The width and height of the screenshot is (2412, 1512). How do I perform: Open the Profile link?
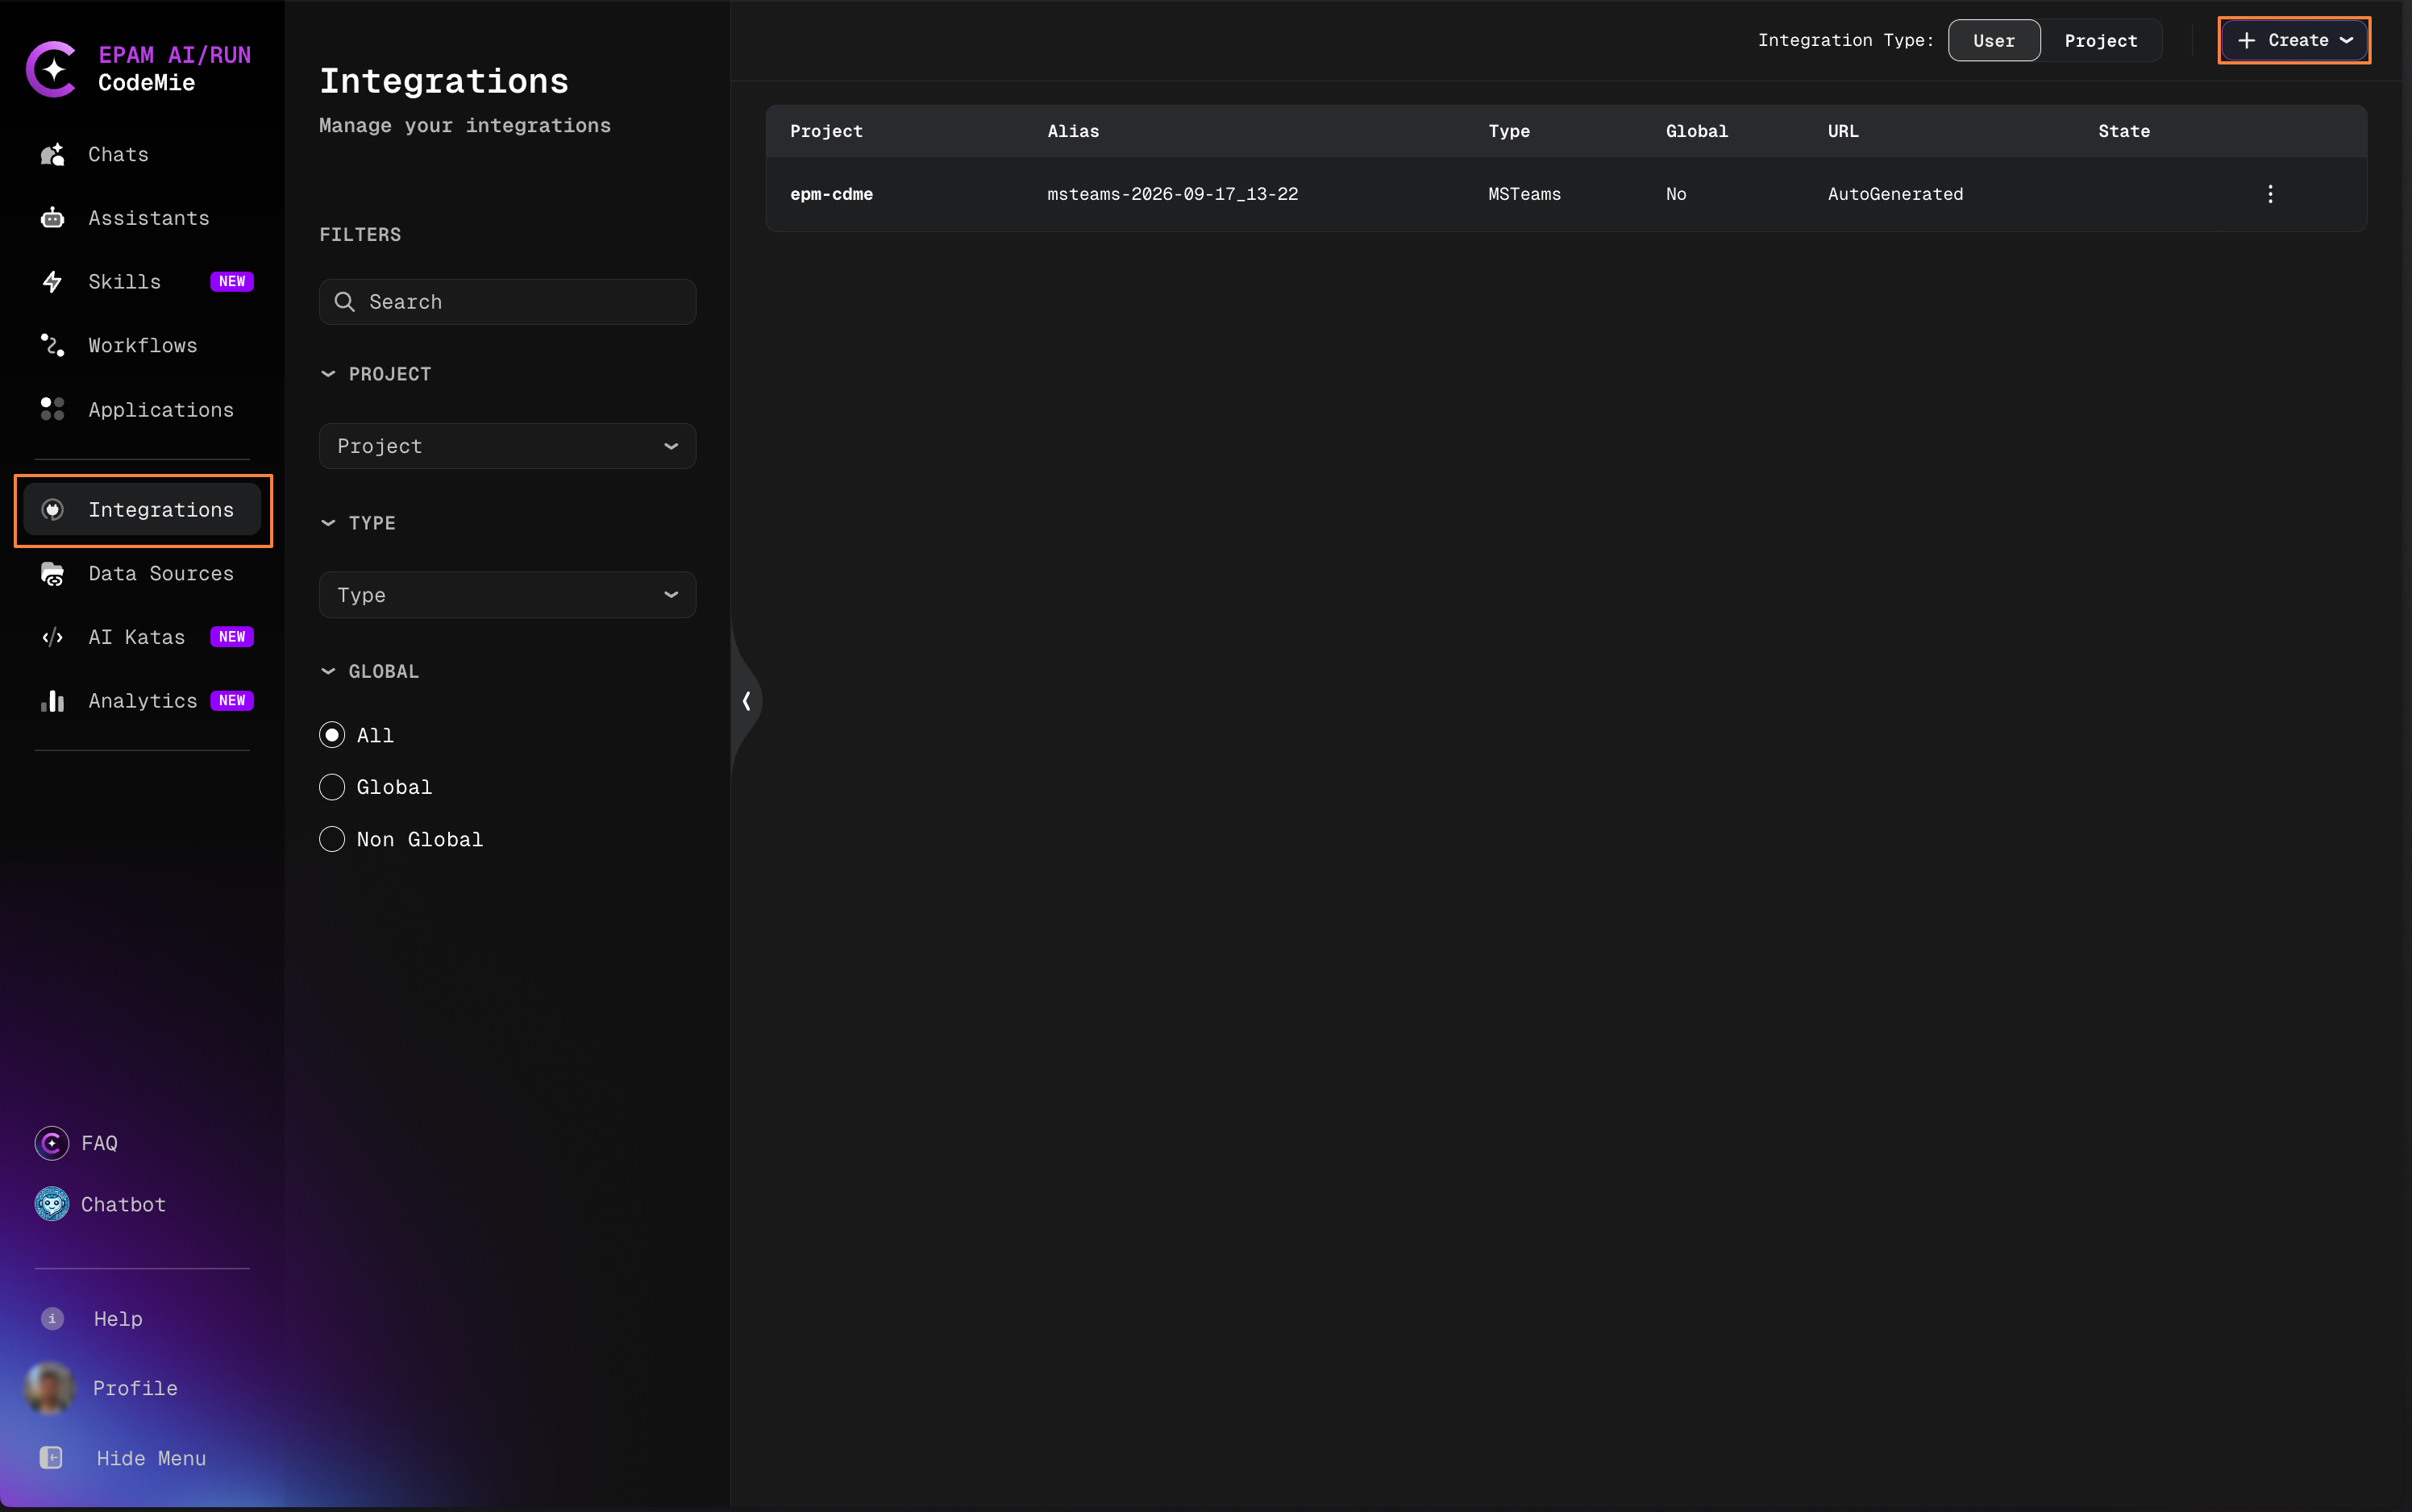pos(135,1388)
